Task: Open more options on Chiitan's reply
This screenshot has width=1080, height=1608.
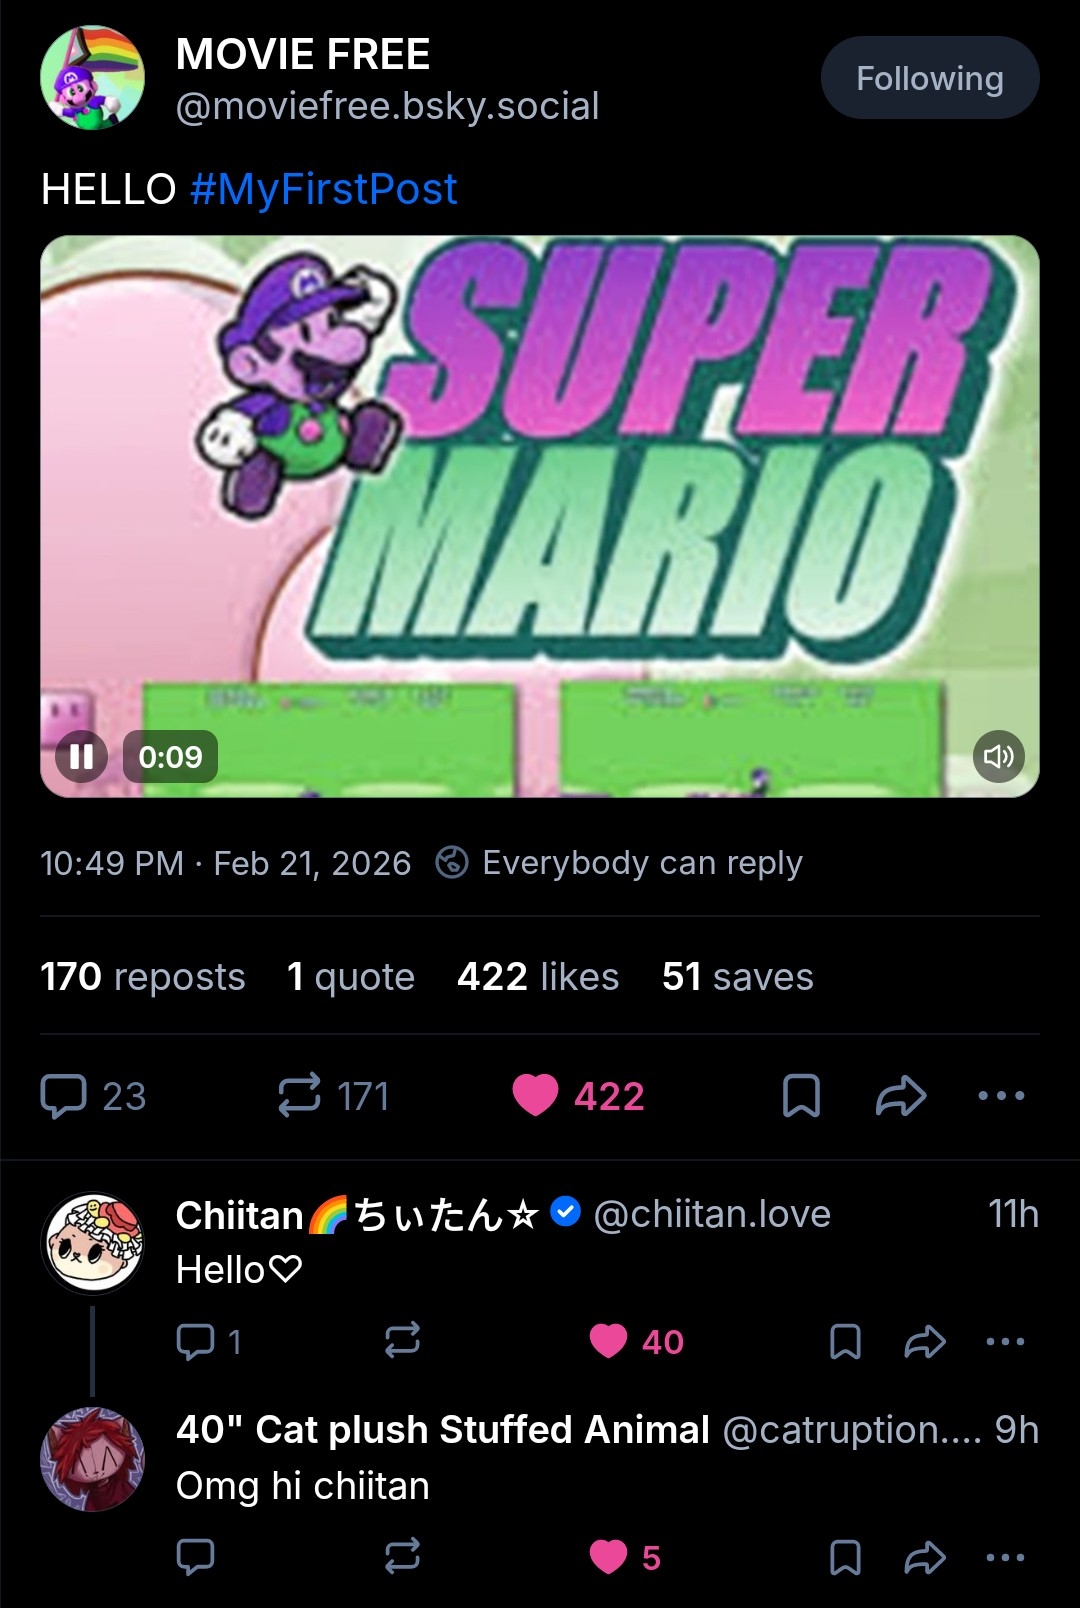Action: click(1005, 1342)
